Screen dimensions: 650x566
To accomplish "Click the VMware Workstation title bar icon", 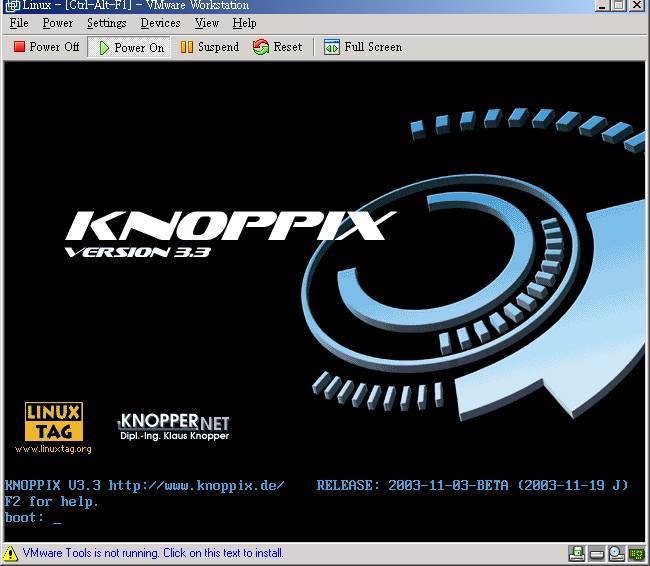I will (x=12, y=5).
